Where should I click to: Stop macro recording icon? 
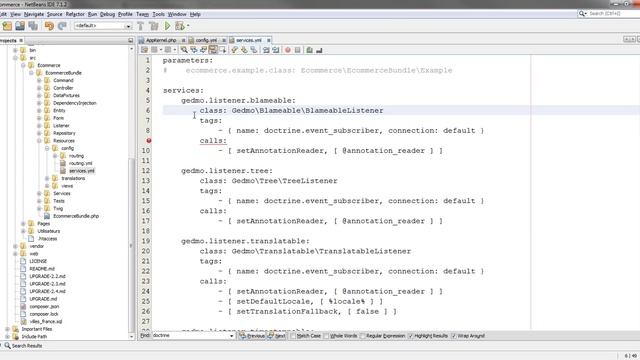298,50
